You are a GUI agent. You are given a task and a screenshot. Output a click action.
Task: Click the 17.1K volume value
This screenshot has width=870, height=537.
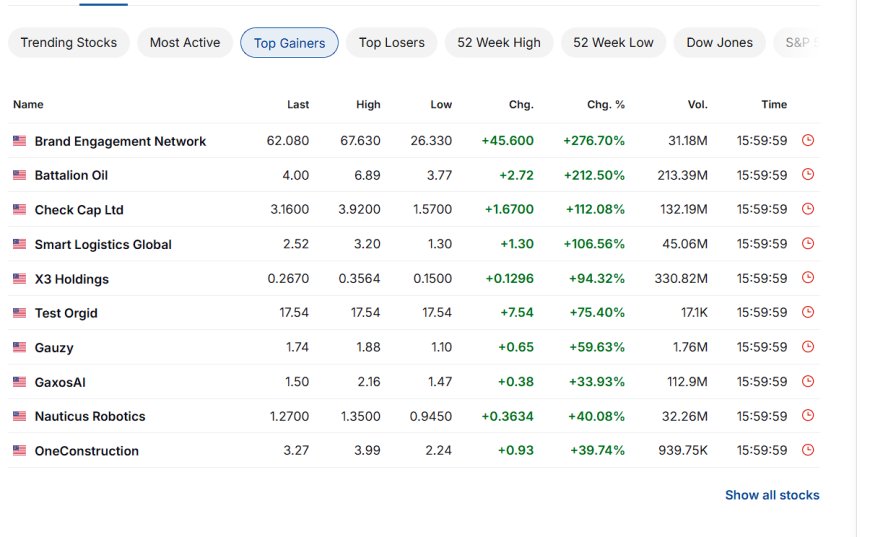(694, 313)
